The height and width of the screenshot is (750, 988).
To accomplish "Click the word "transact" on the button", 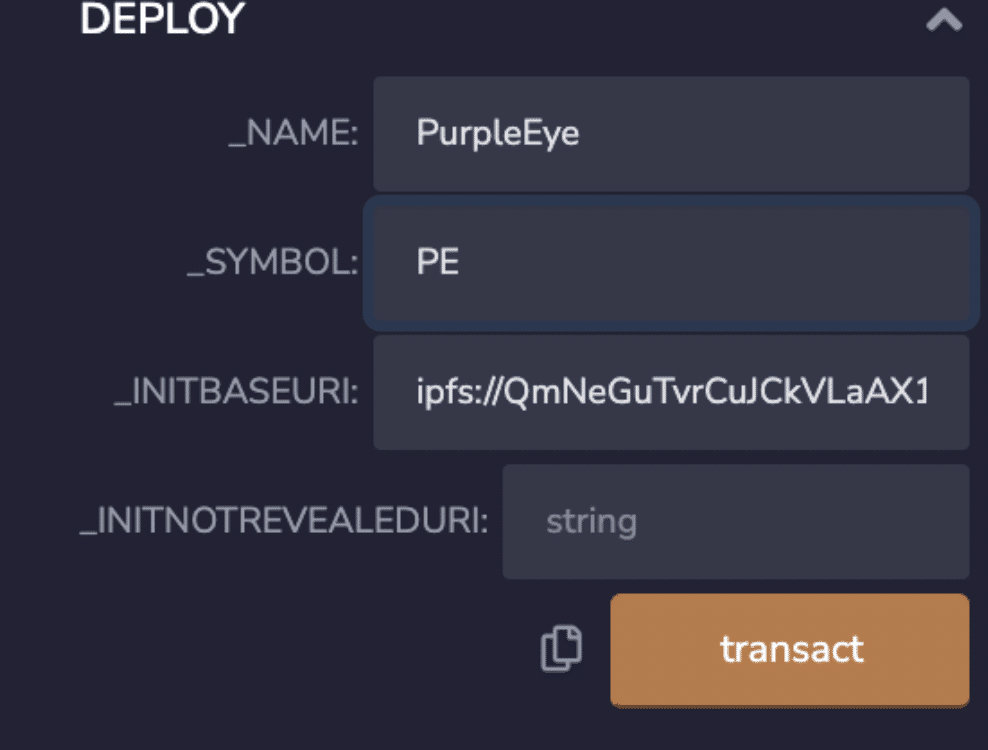I will [x=791, y=649].
